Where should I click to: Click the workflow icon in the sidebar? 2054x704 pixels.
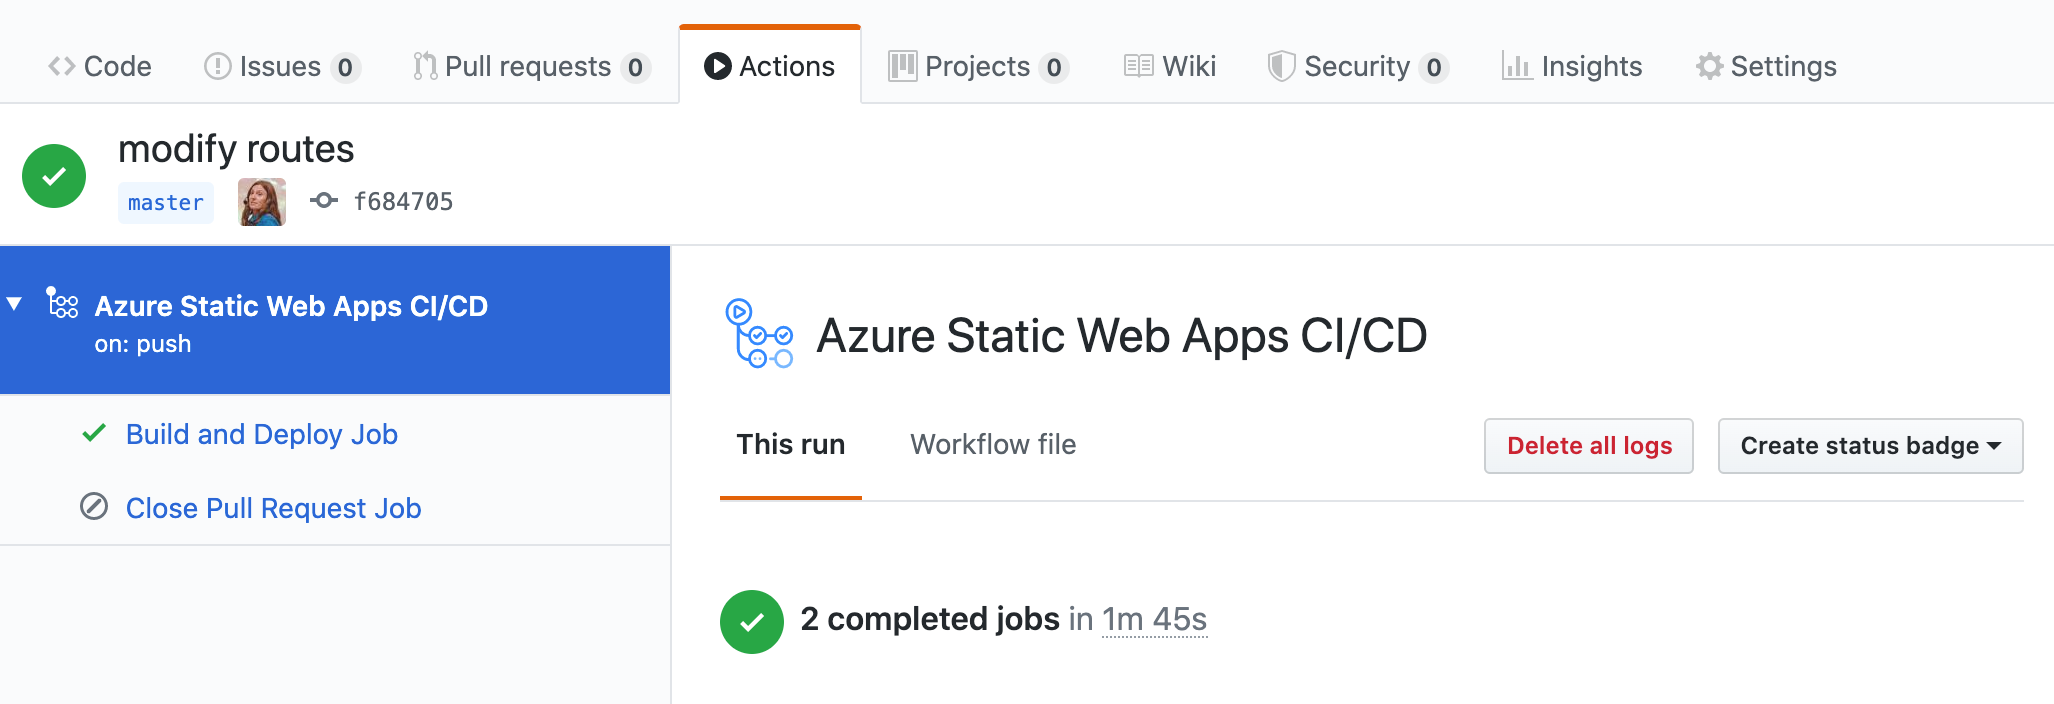tap(62, 302)
